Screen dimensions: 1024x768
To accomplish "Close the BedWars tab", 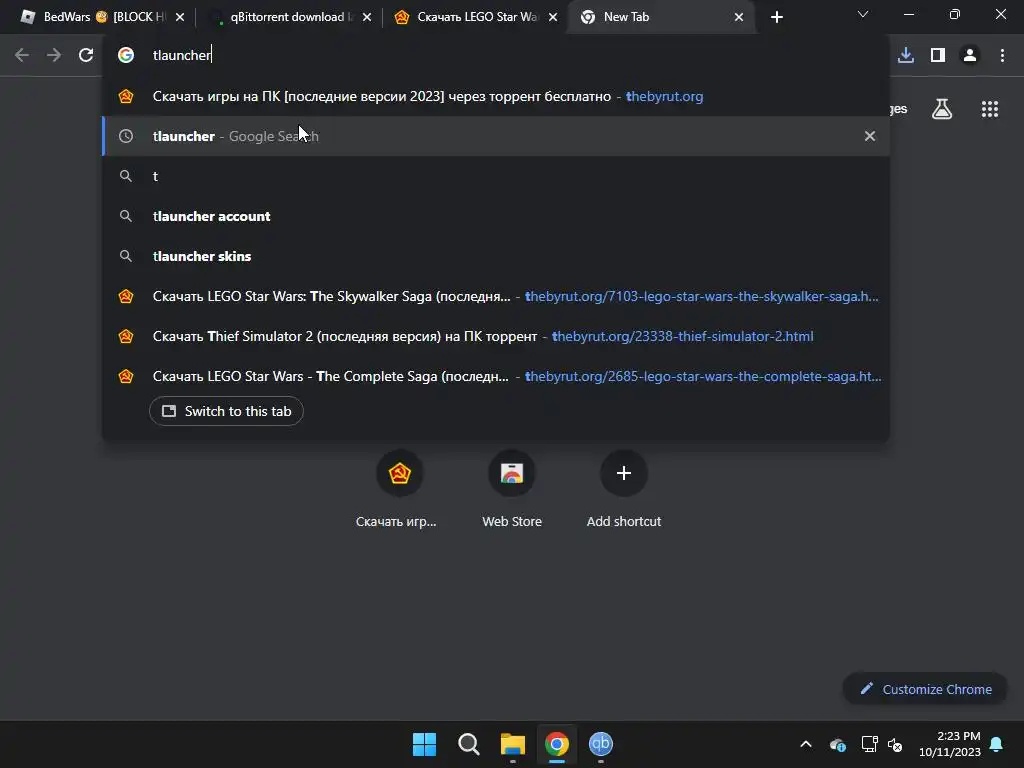I will point(180,17).
